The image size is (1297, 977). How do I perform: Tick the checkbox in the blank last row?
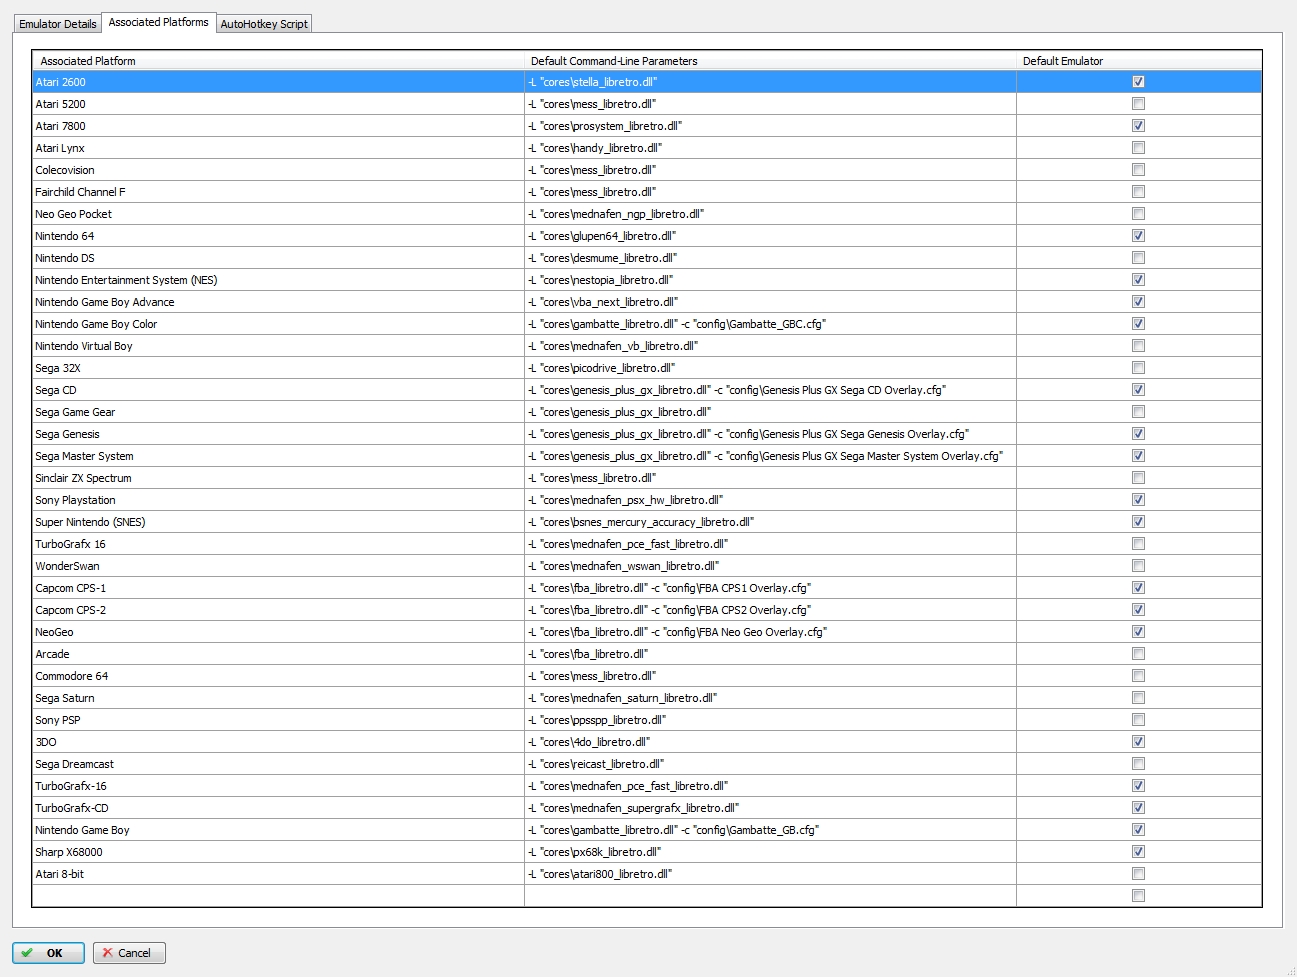[1138, 896]
